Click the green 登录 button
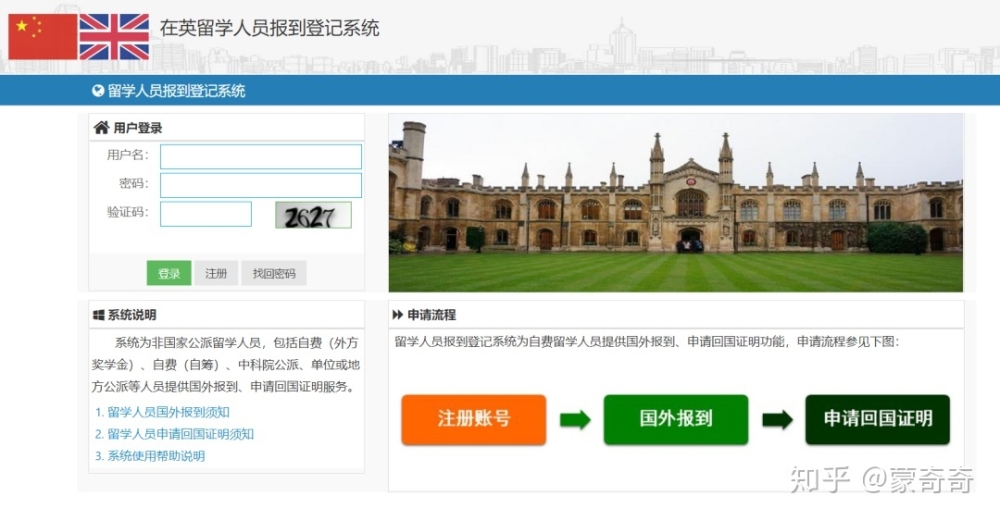 pos(169,274)
